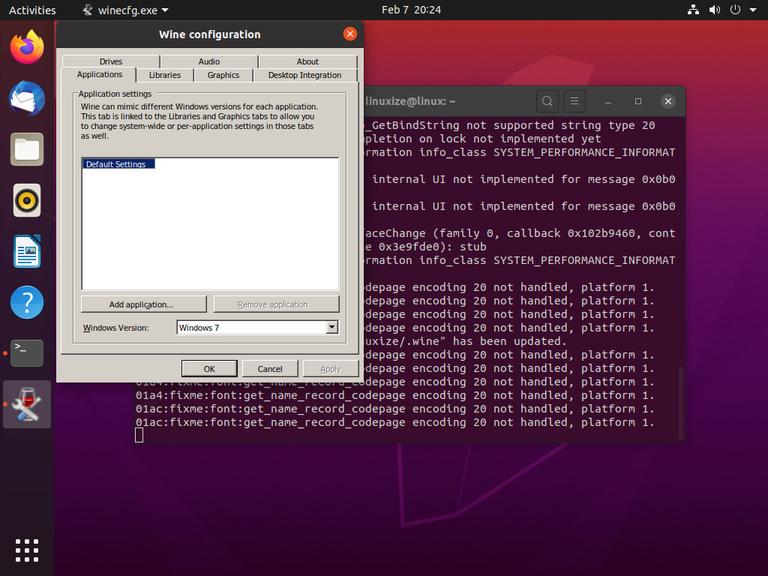Open the Drives tab

coord(111,62)
